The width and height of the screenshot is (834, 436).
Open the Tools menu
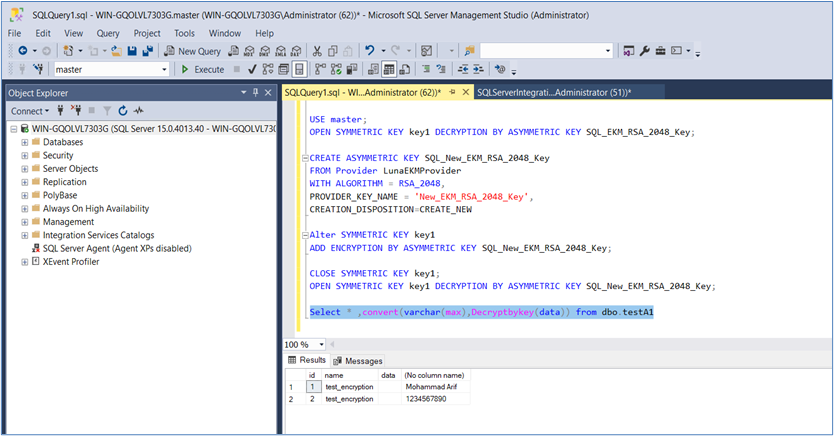(185, 33)
